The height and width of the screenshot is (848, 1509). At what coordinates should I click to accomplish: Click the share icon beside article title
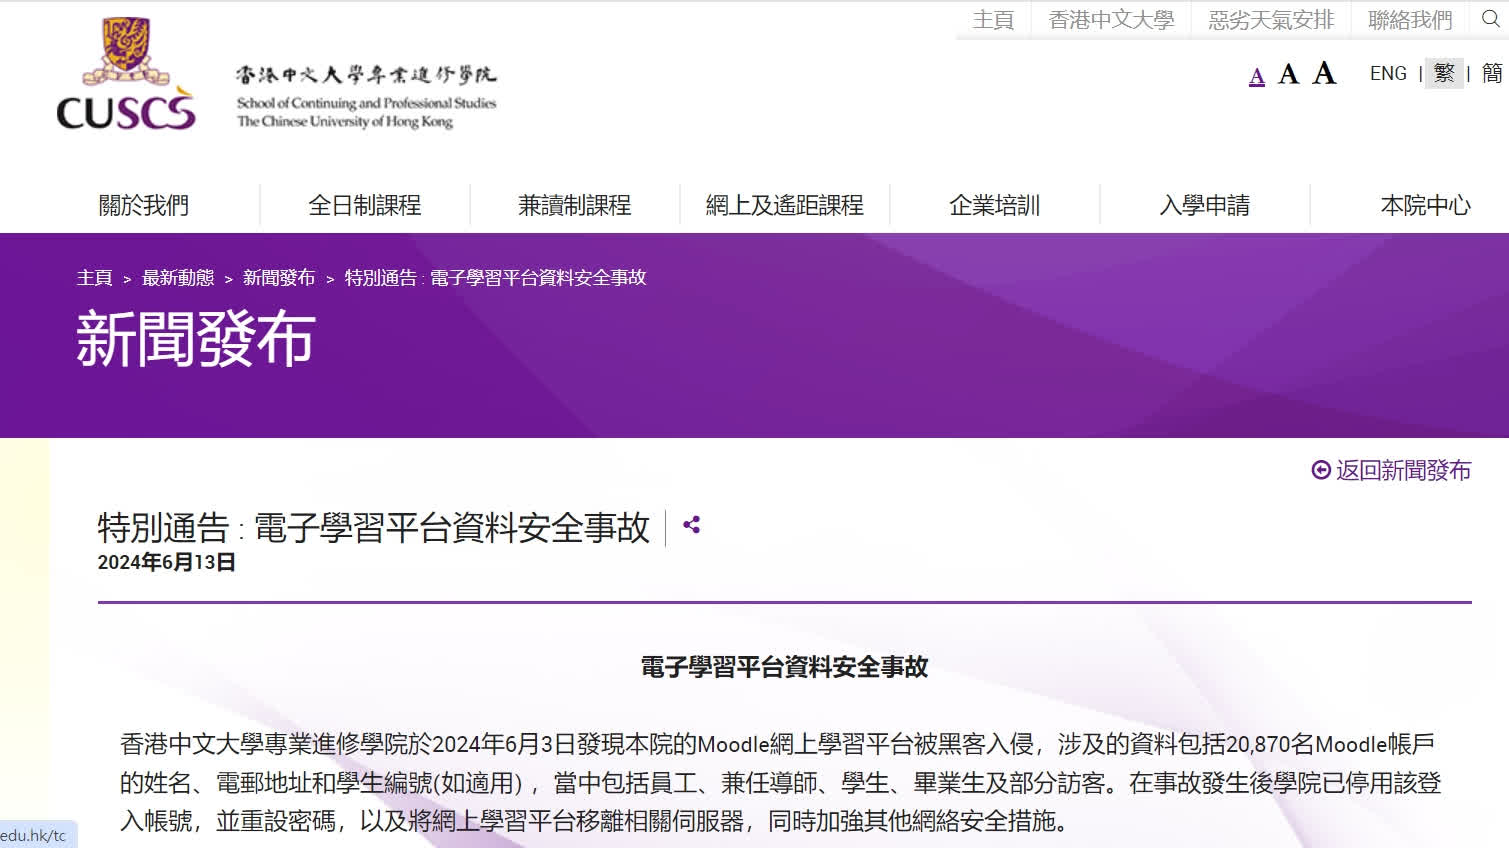[691, 525]
